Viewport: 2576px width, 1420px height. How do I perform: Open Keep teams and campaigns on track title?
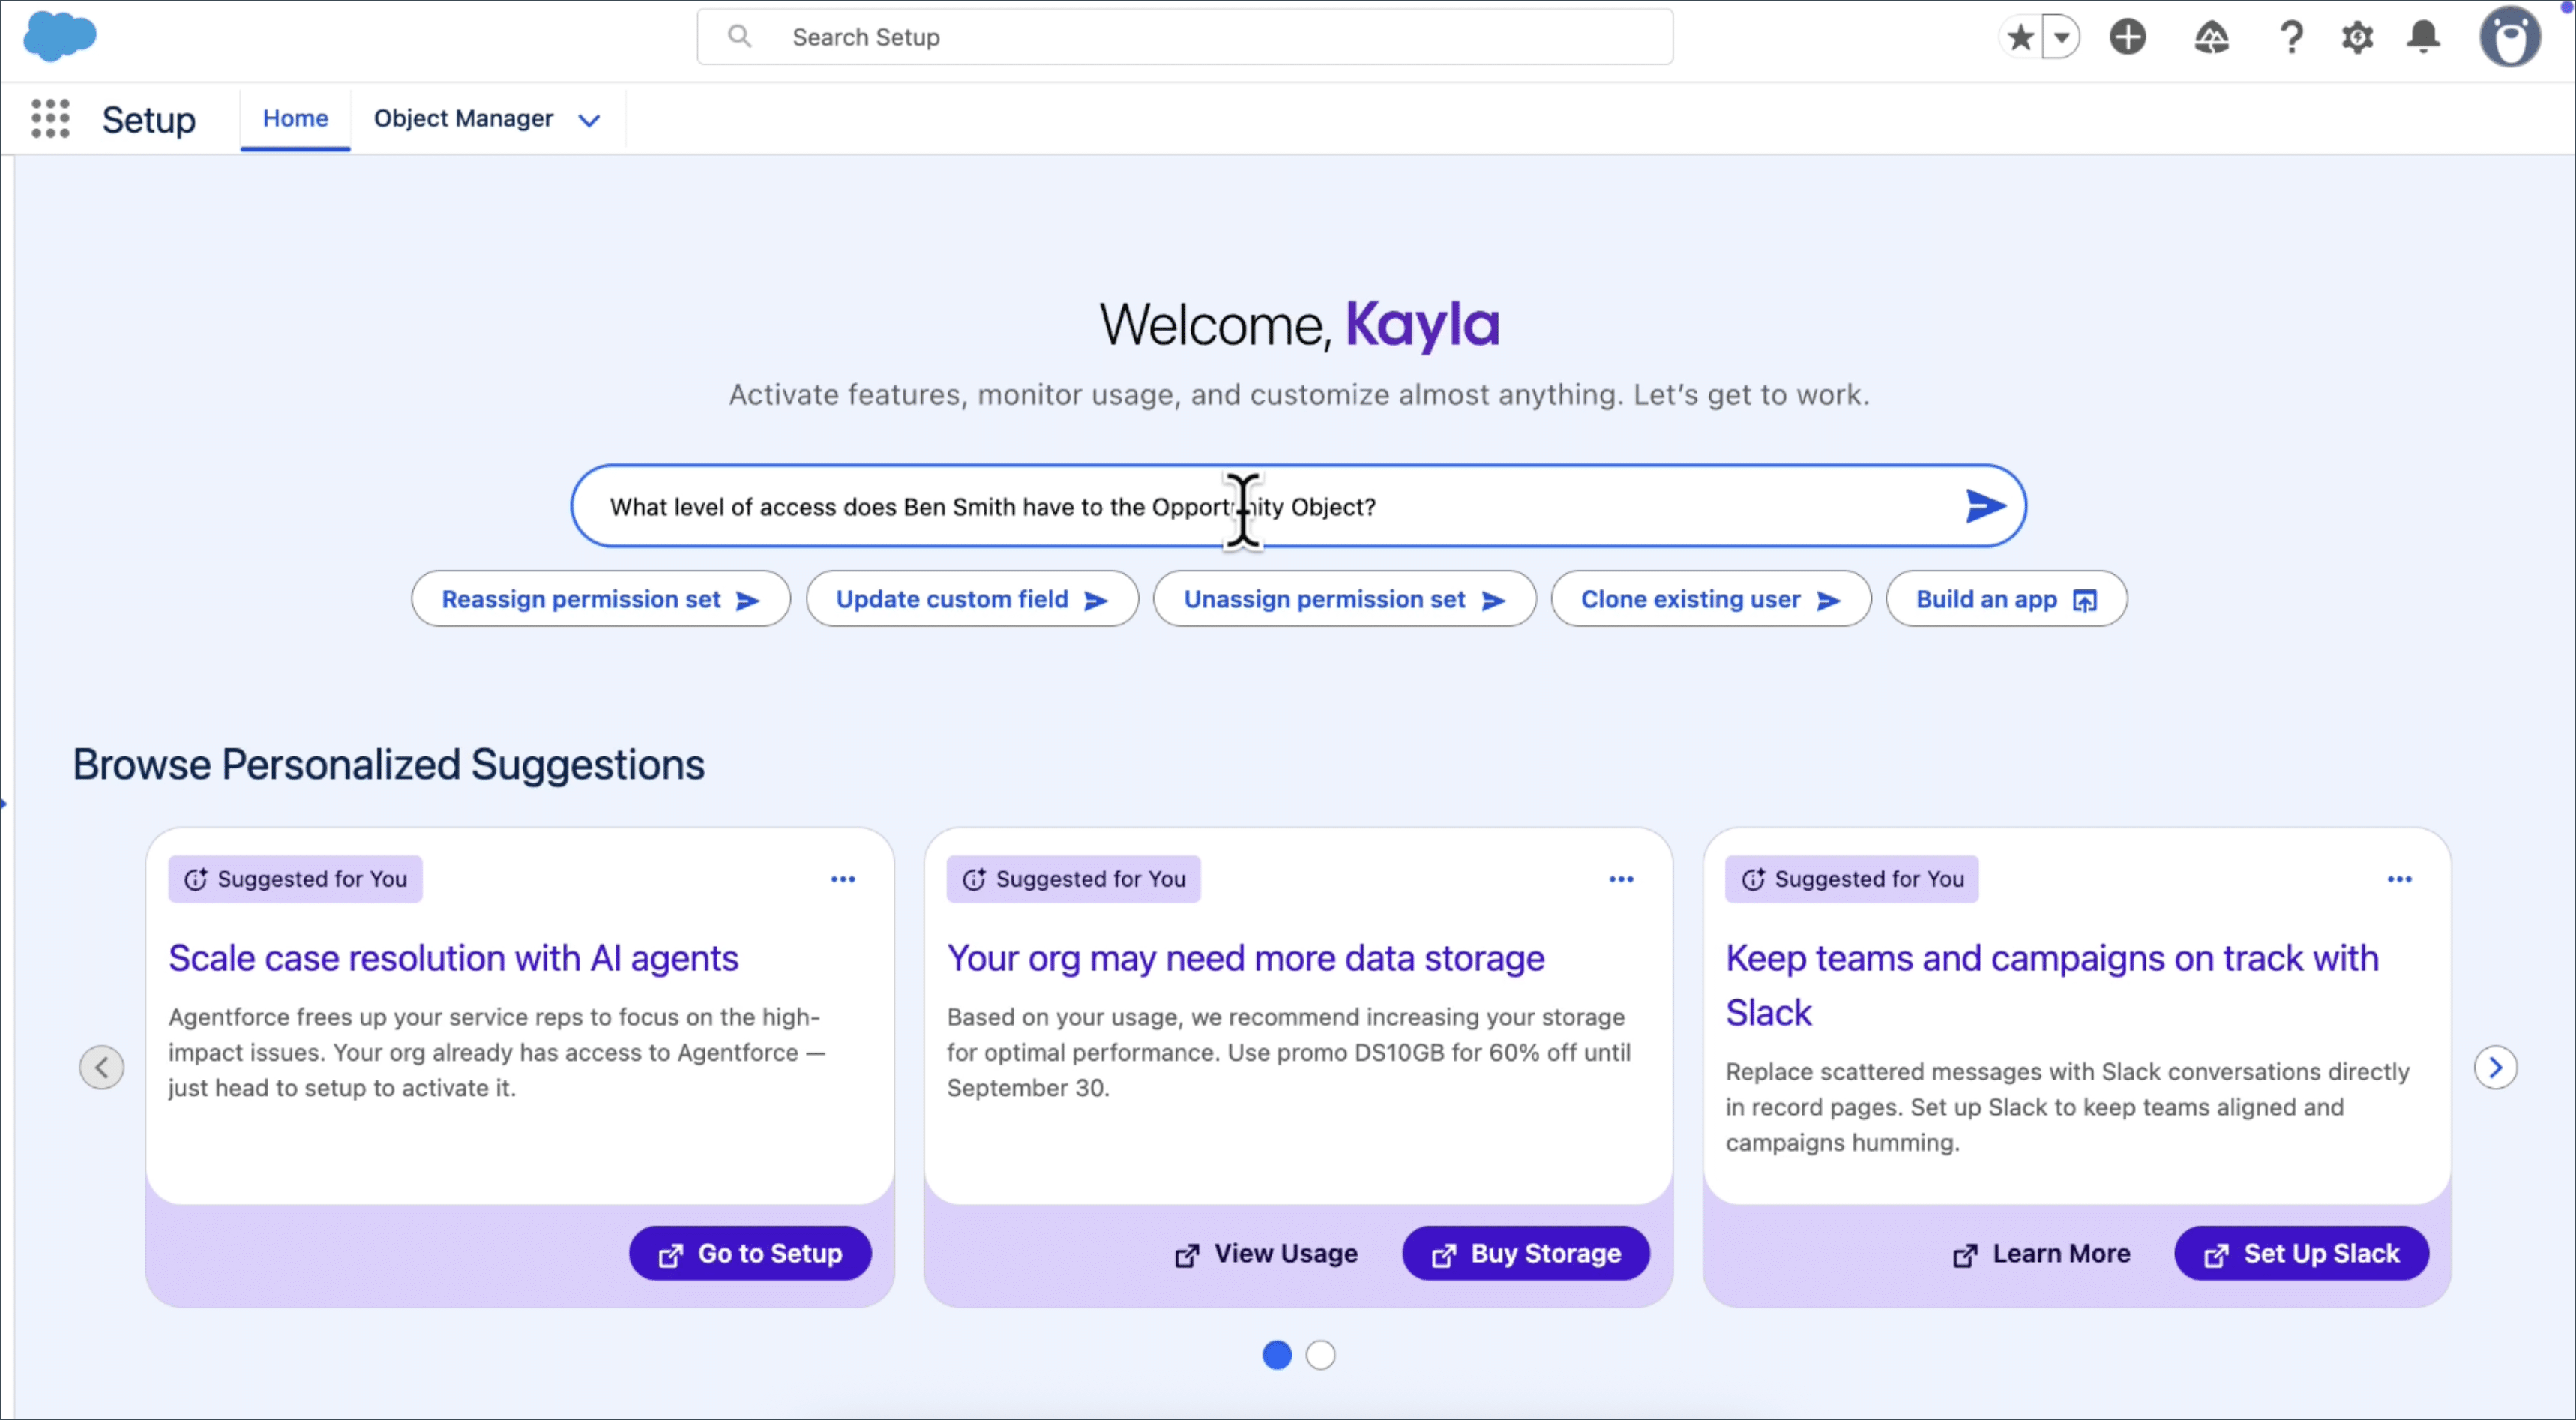pyautogui.click(x=2052, y=985)
